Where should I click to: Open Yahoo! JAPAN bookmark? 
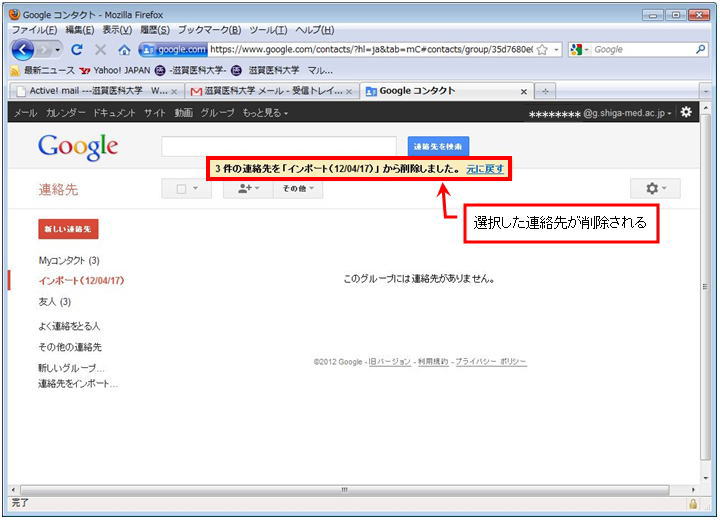(115, 70)
